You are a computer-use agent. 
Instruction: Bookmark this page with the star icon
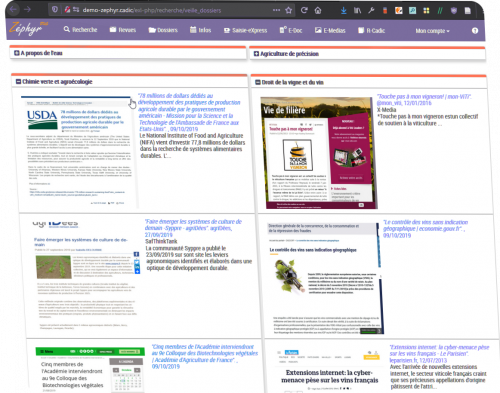(x=289, y=10)
